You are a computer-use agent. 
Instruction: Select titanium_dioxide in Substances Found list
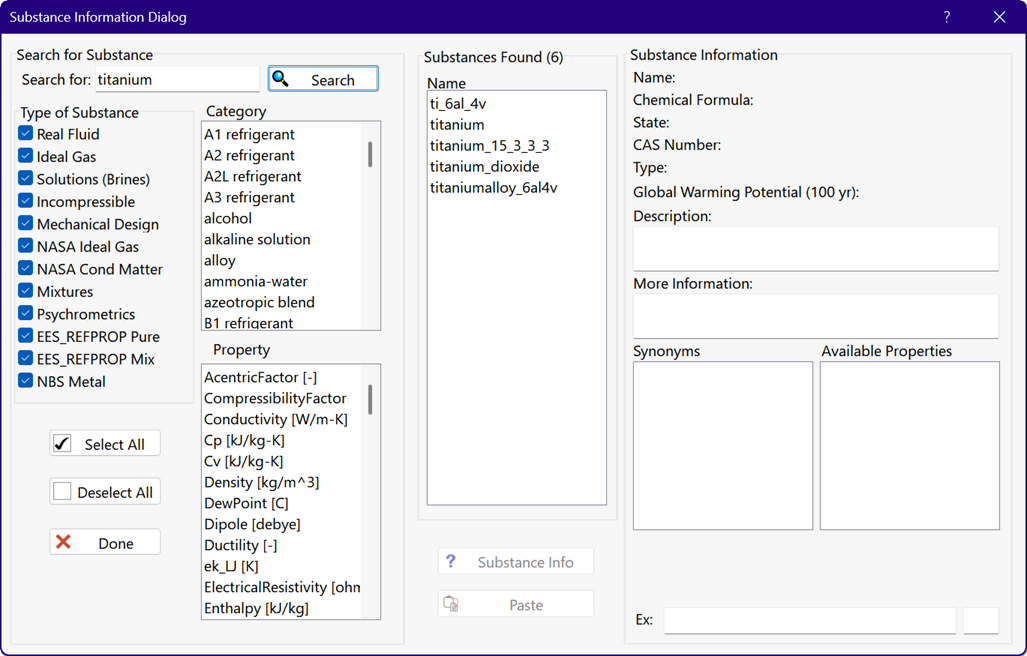484,167
